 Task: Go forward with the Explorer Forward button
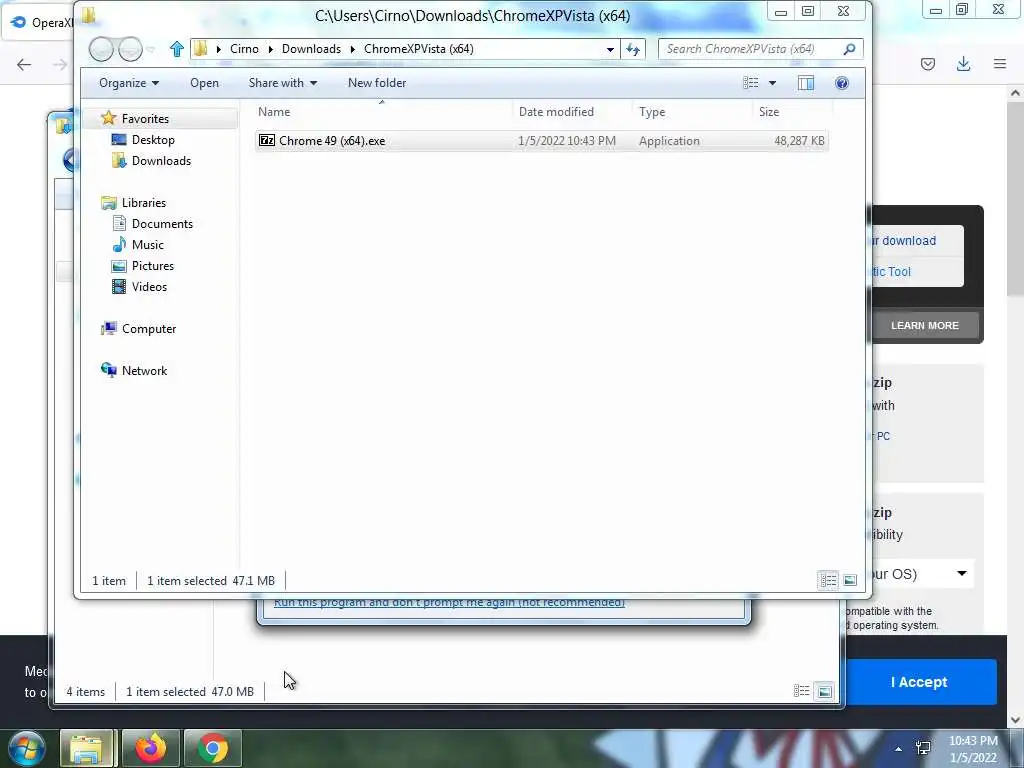[x=130, y=49]
